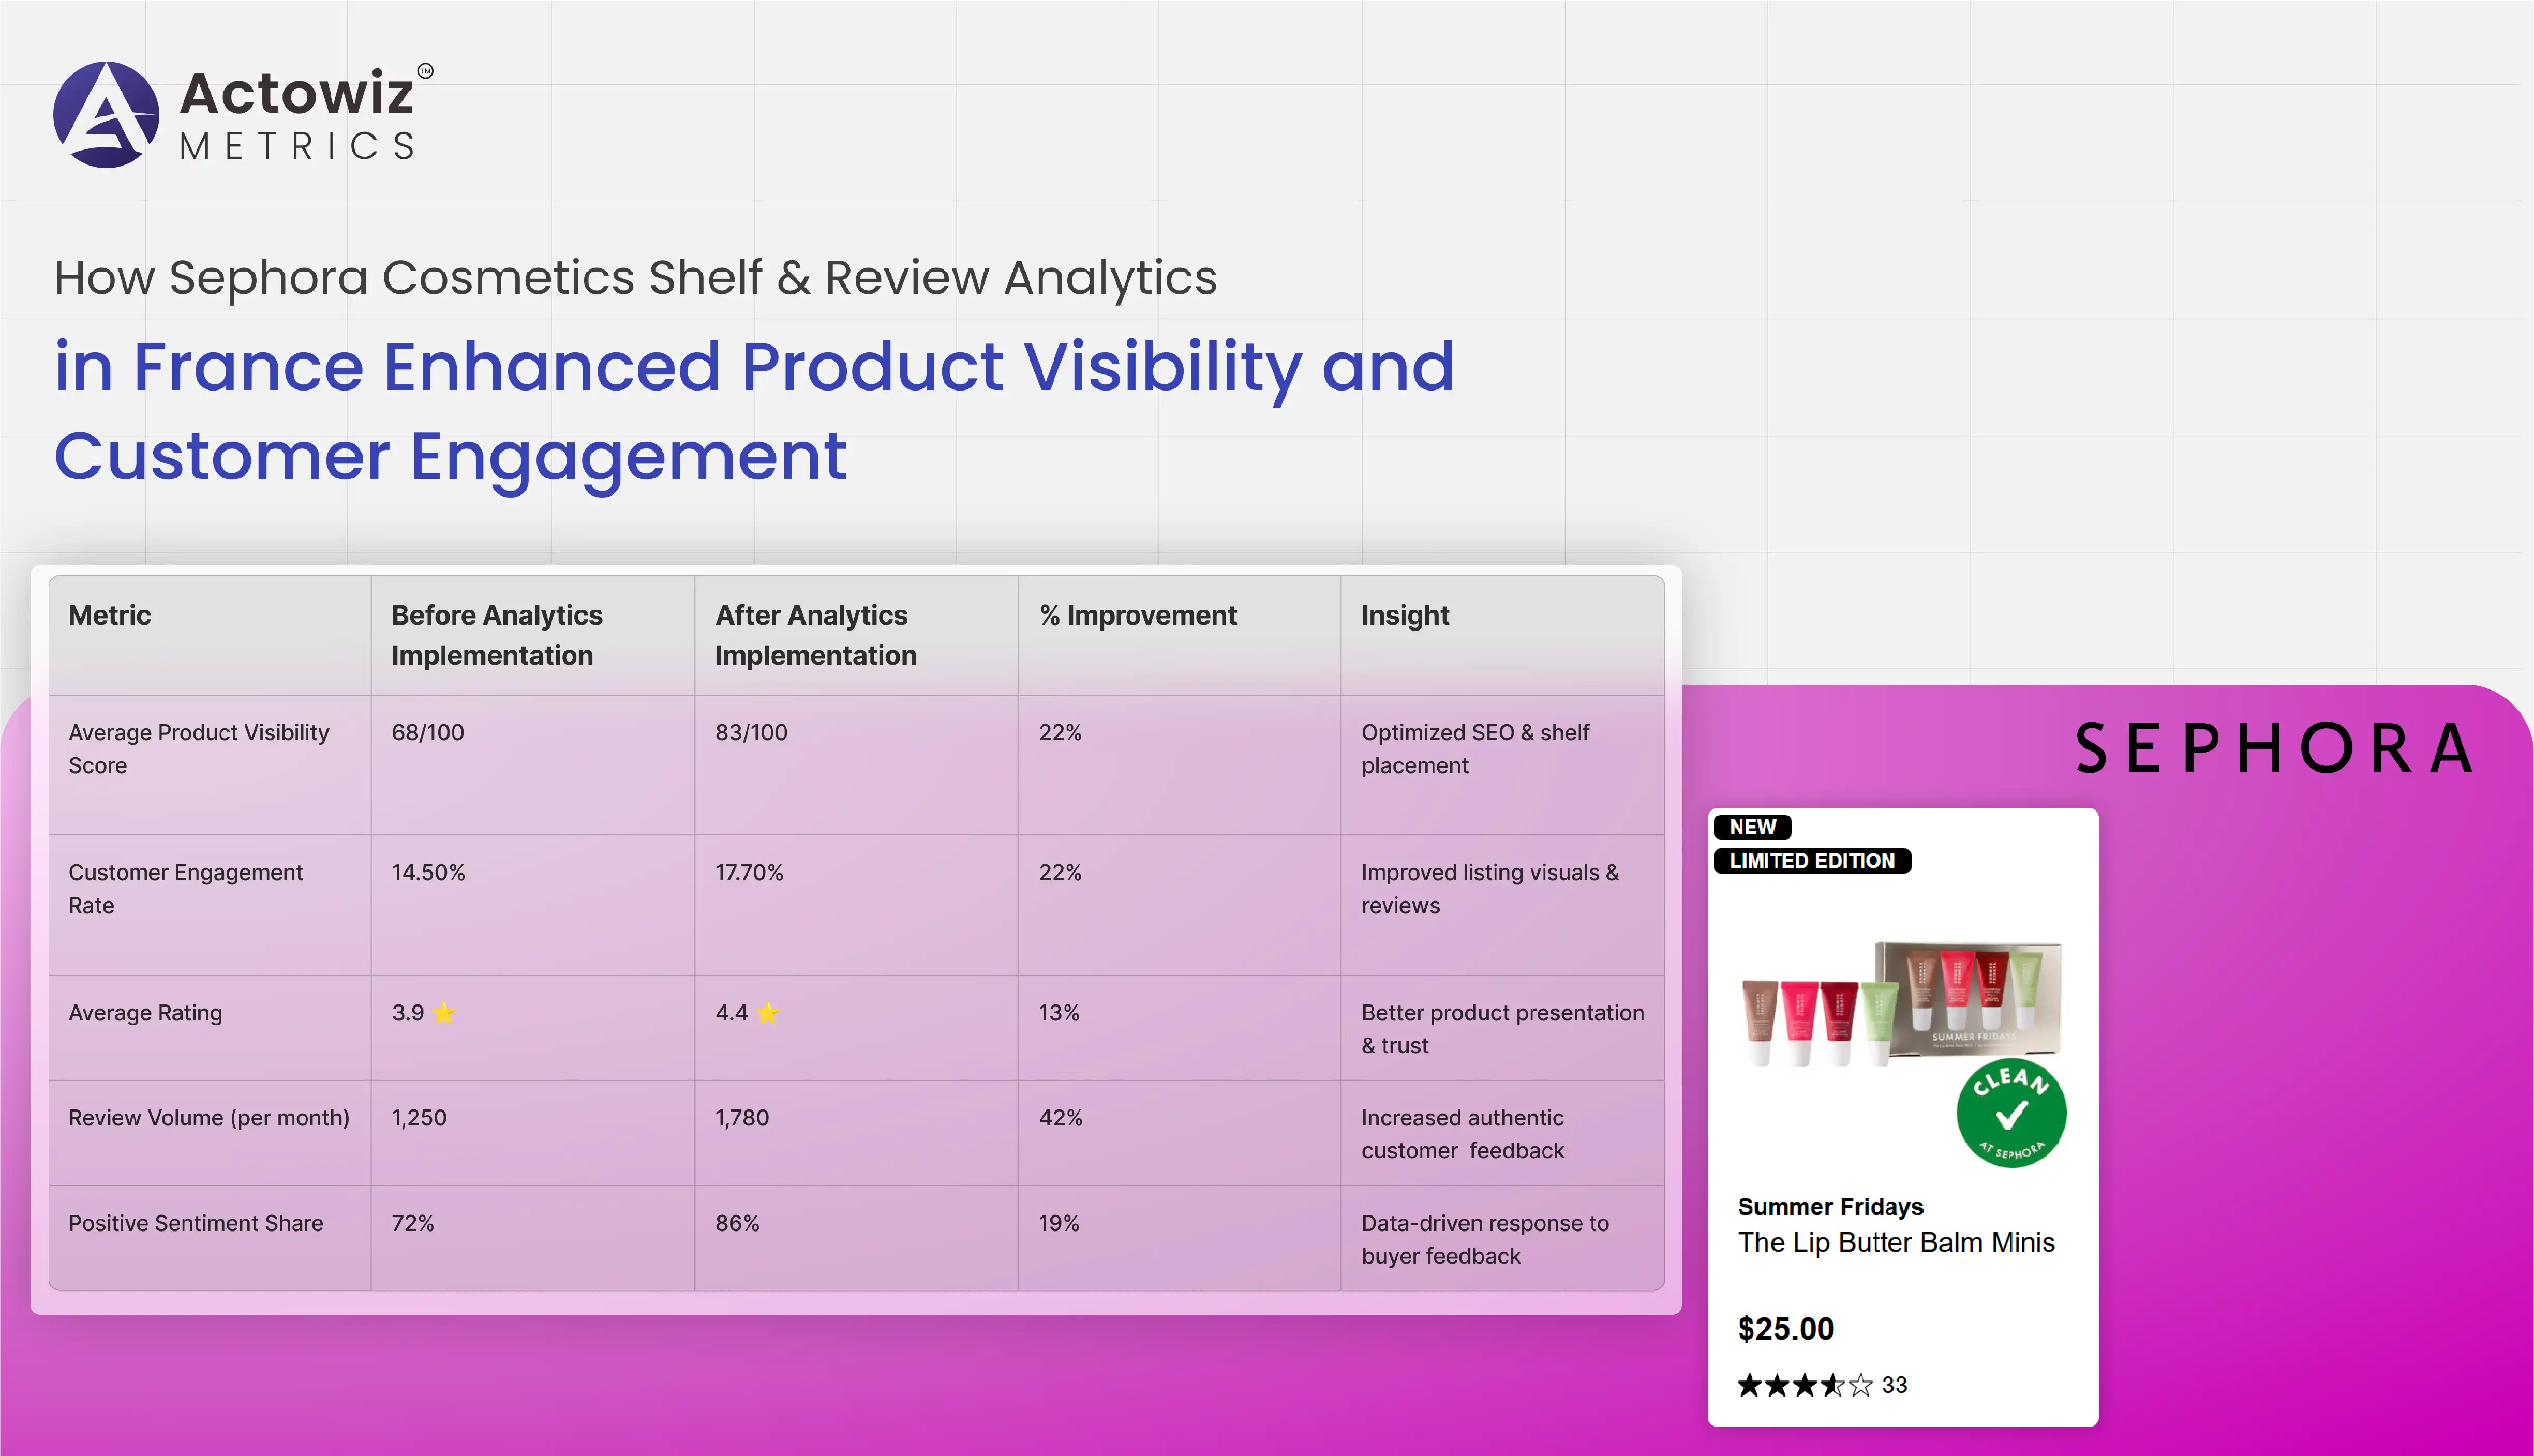Click the Review Volume (per month) cell
Viewport: 2534px width, 1456px height.
point(208,1118)
